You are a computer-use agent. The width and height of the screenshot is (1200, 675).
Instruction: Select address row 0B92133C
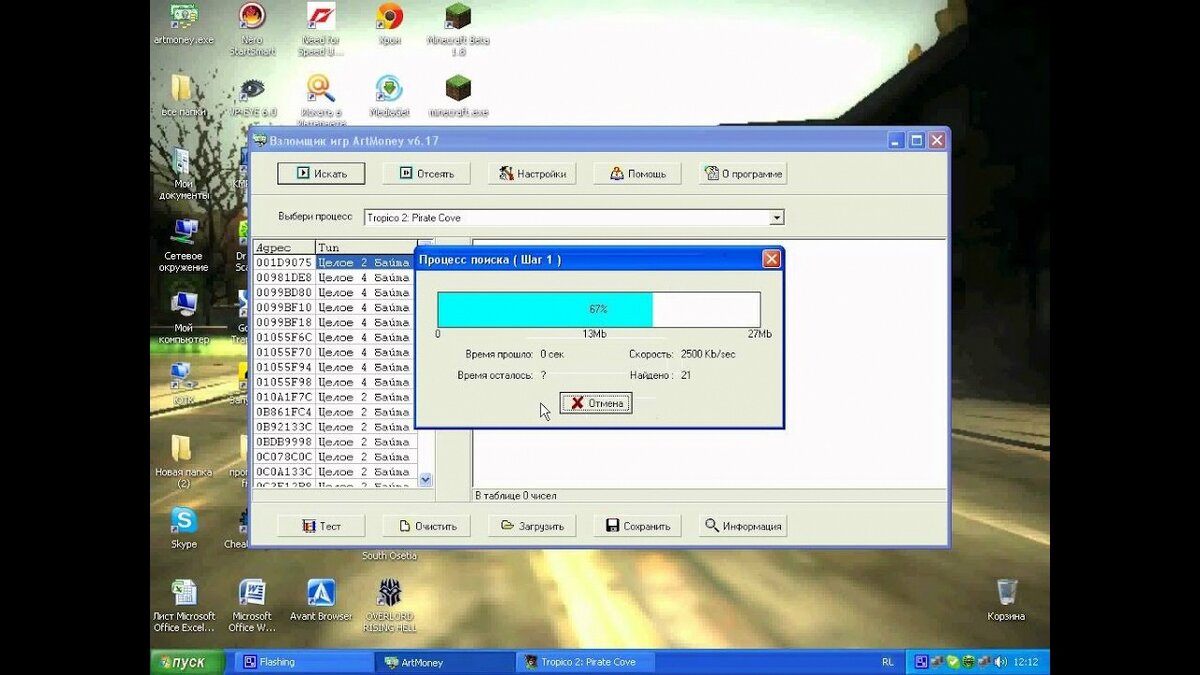[x=334, y=427]
